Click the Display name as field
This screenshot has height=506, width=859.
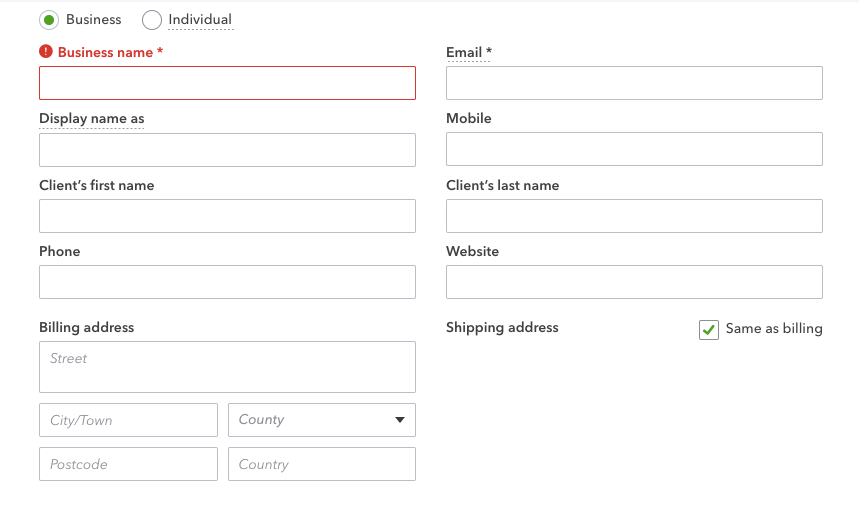click(227, 150)
